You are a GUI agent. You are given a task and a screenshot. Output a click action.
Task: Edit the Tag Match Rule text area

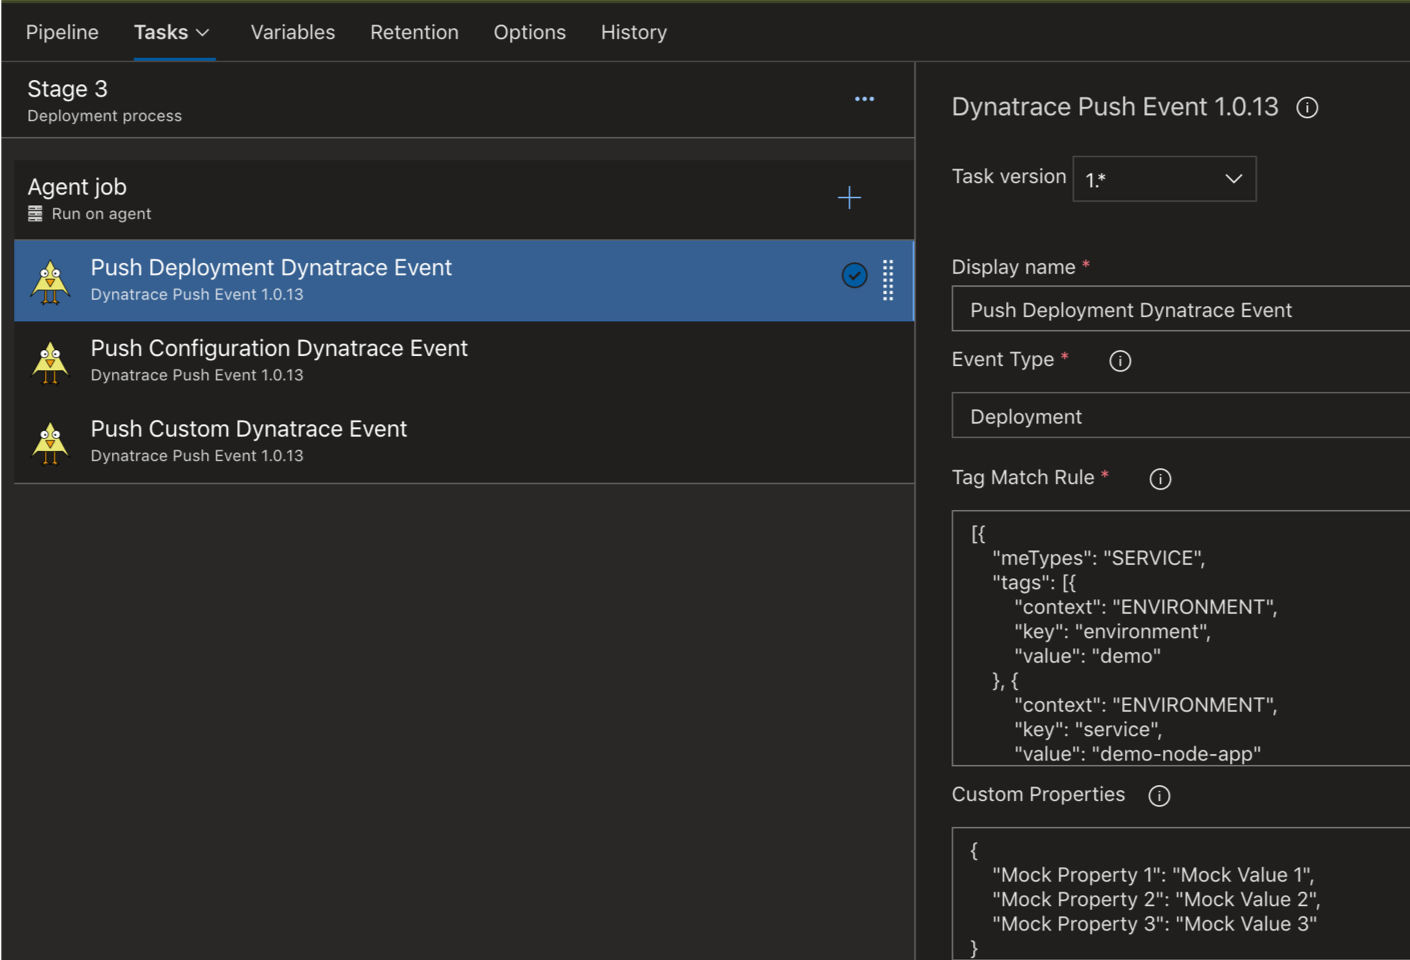tap(1181, 638)
